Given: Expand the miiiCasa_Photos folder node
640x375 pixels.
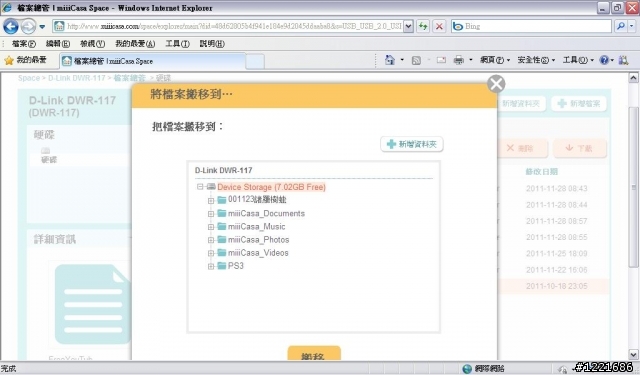Looking at the screenshot, I should click(211, 240).
